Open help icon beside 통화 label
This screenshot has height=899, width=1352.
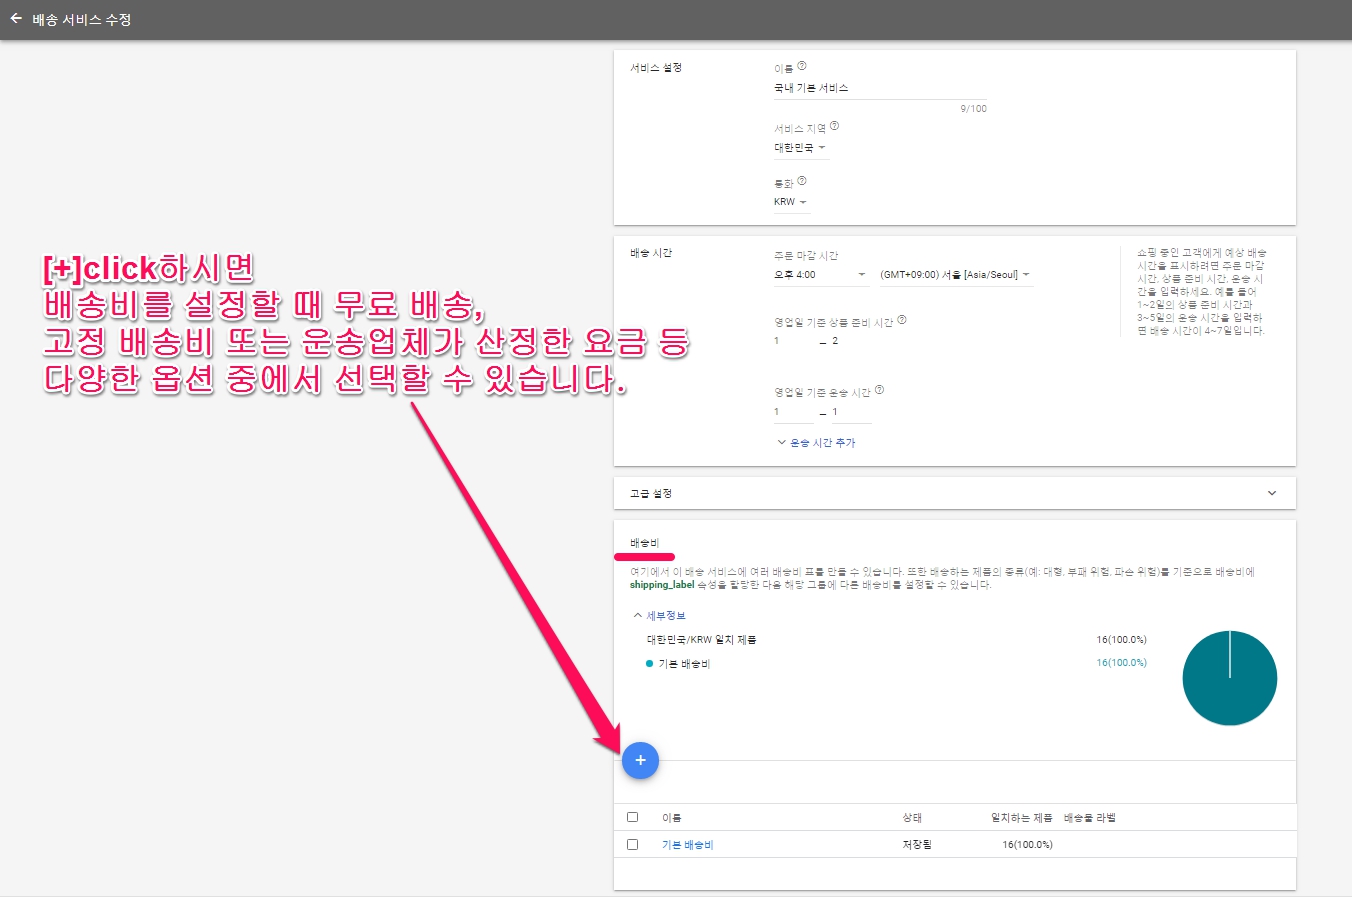click(x=802, y=181)
